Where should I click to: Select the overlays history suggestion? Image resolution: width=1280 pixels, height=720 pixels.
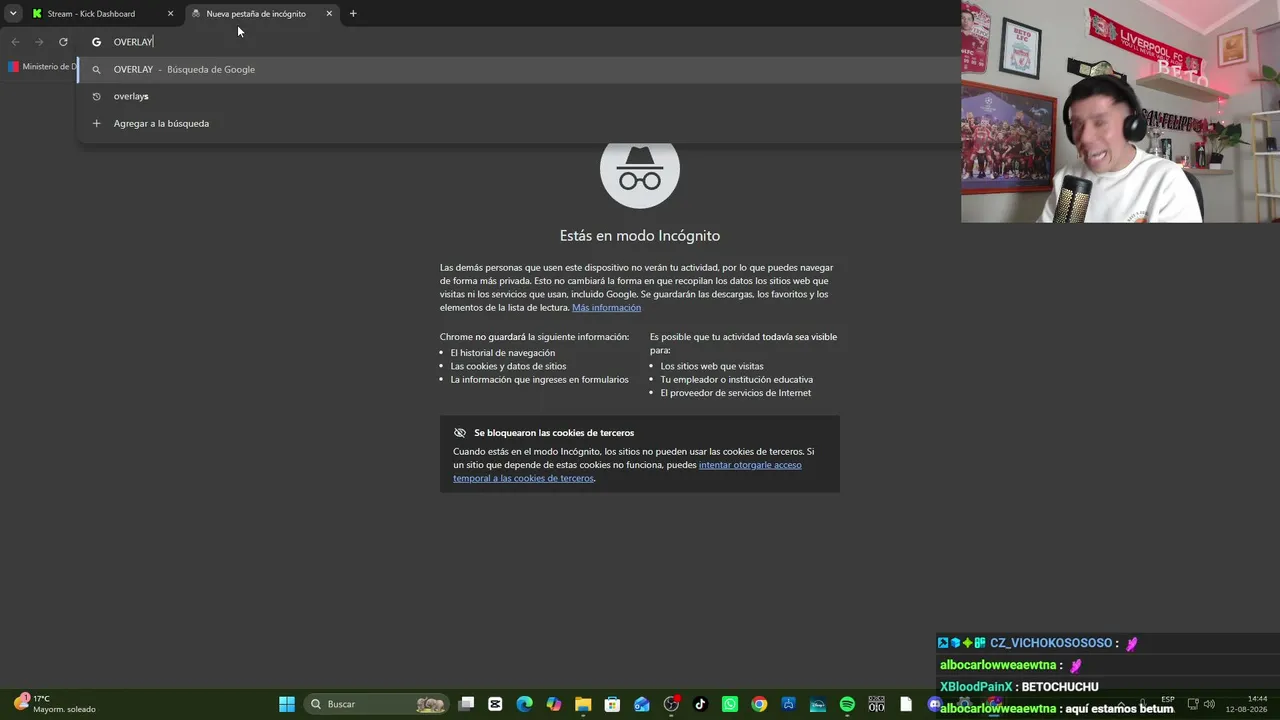[x=518, y=96]
